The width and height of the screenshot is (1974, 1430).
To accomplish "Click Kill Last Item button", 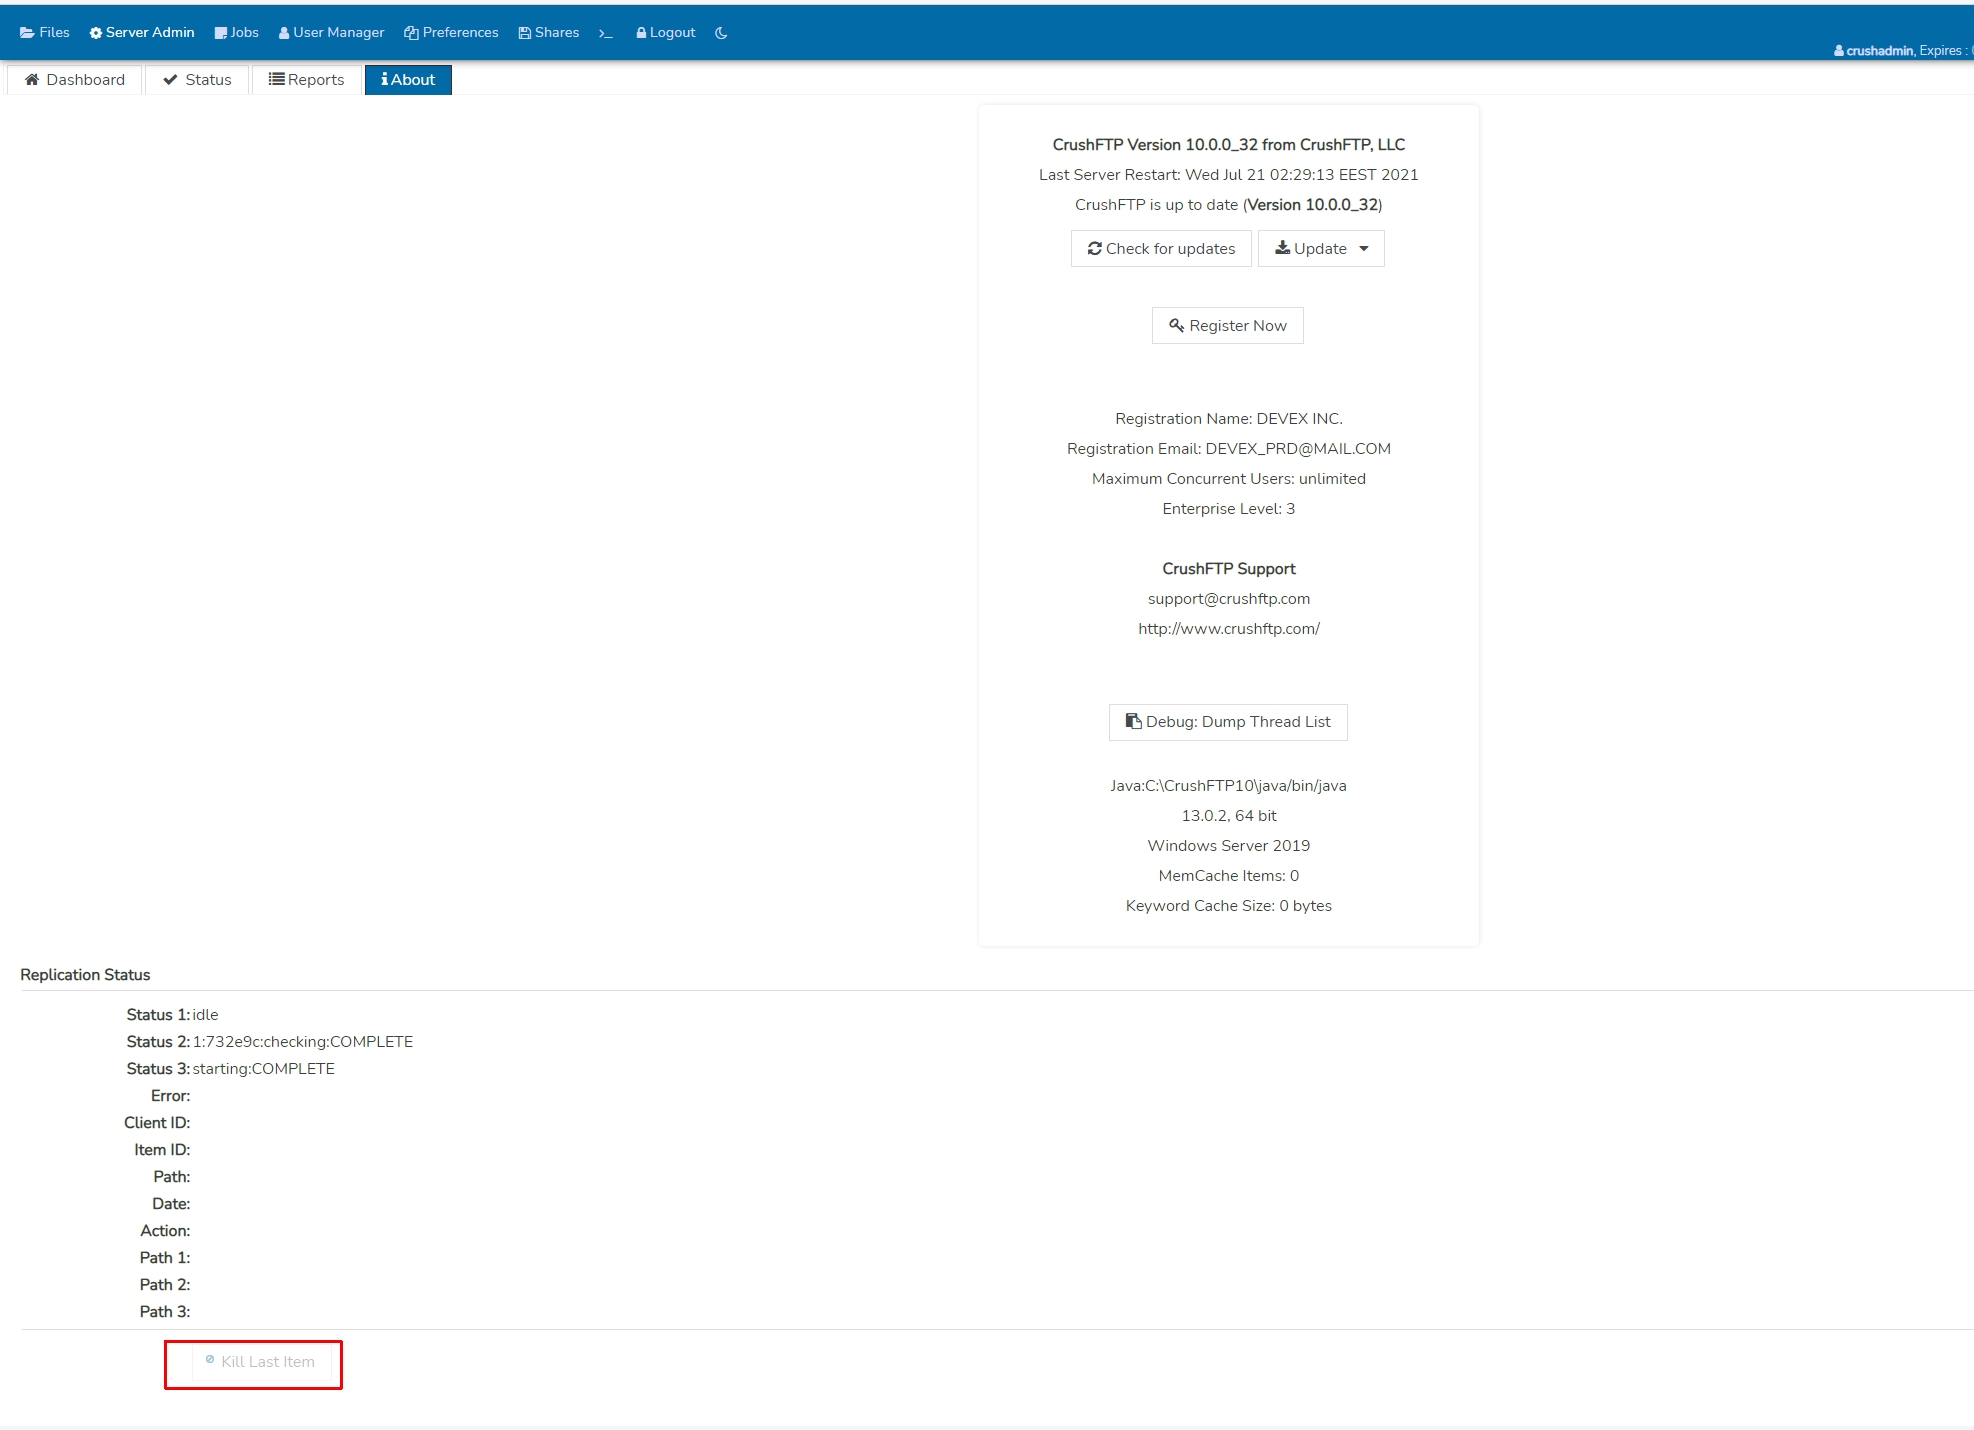I will coord(261,1362).
